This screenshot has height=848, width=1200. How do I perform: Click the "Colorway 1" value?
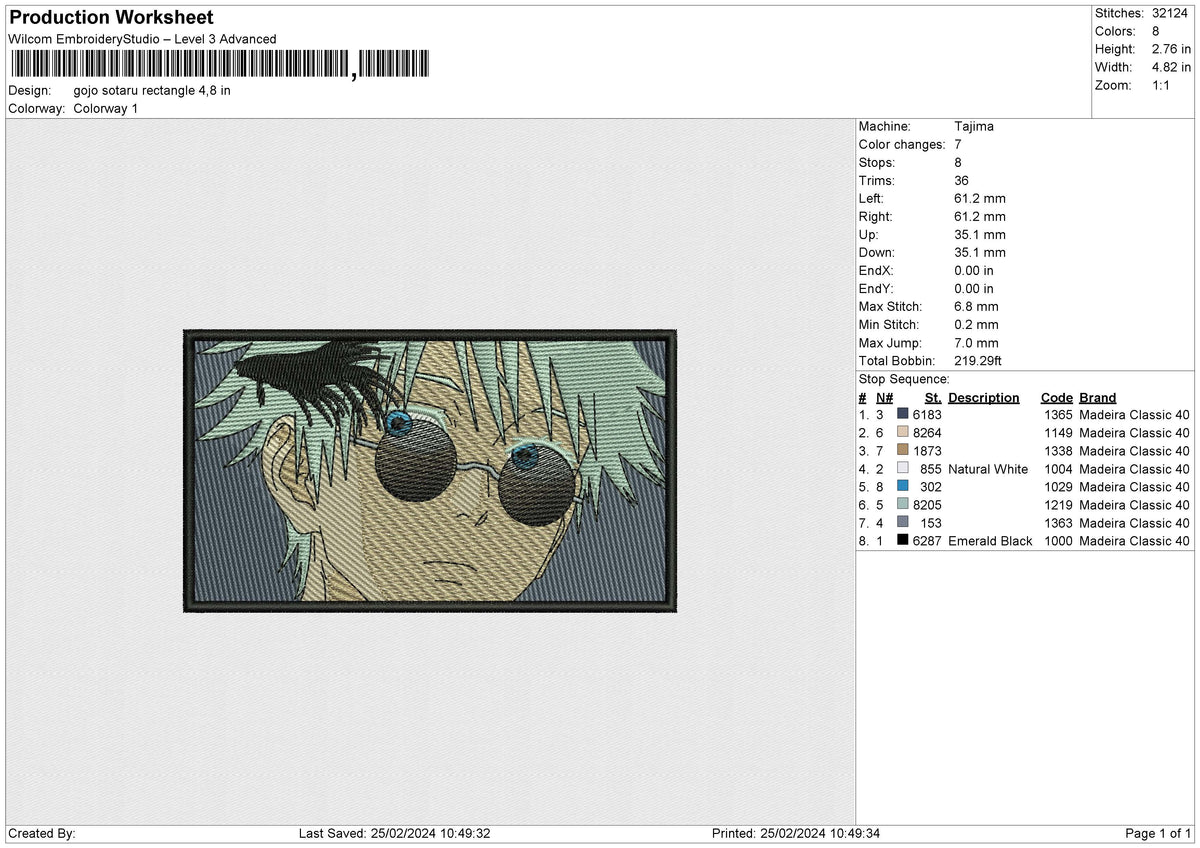(106, 108)
